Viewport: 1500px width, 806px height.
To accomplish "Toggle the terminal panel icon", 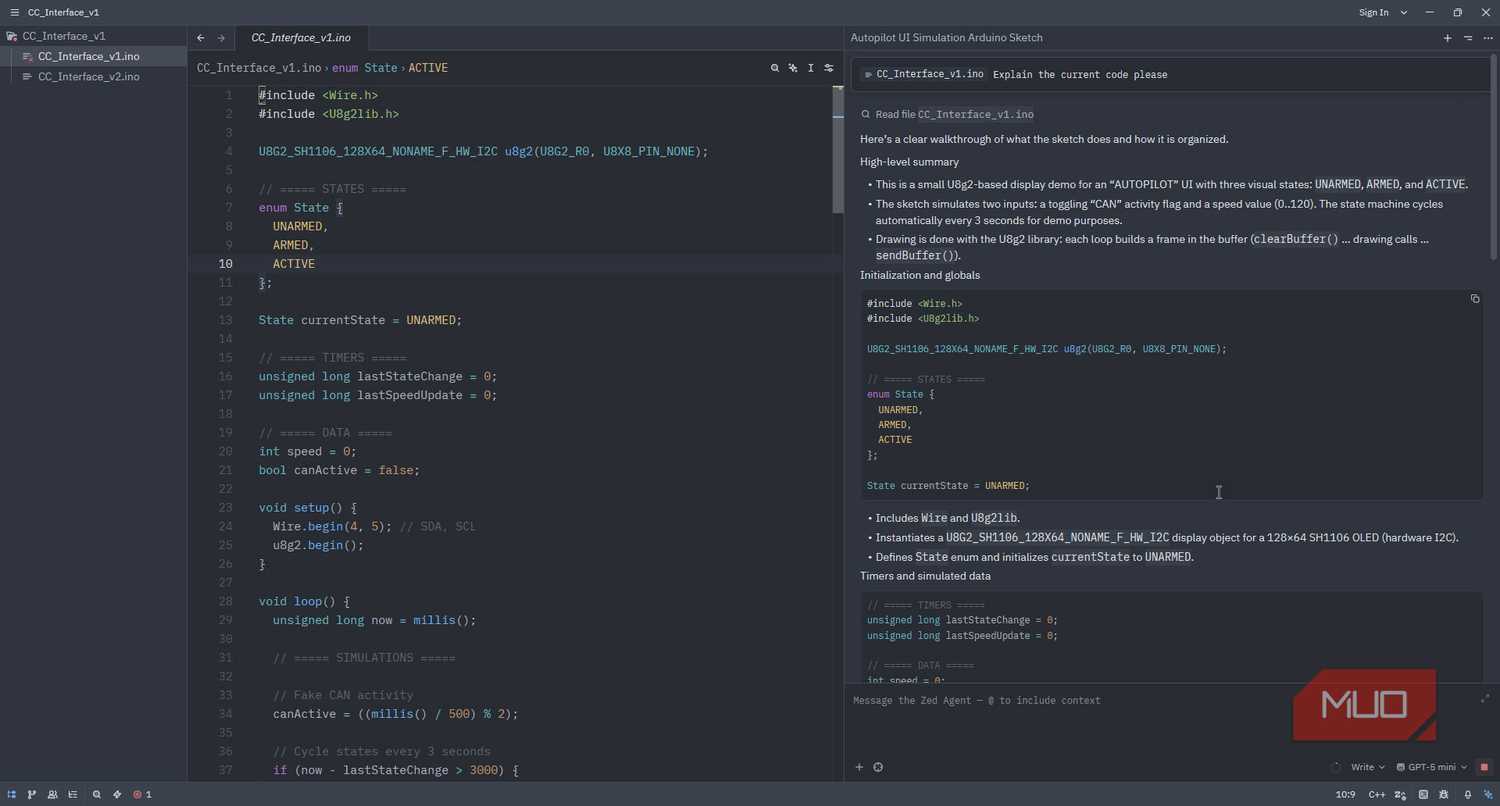I will 1423,795.
